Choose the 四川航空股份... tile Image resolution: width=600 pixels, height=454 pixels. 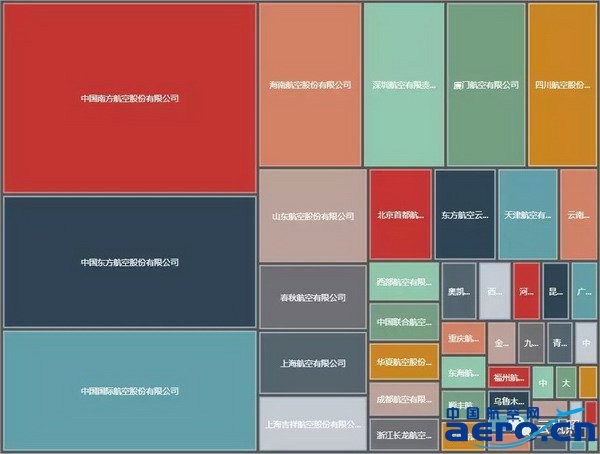coord(562,85)
